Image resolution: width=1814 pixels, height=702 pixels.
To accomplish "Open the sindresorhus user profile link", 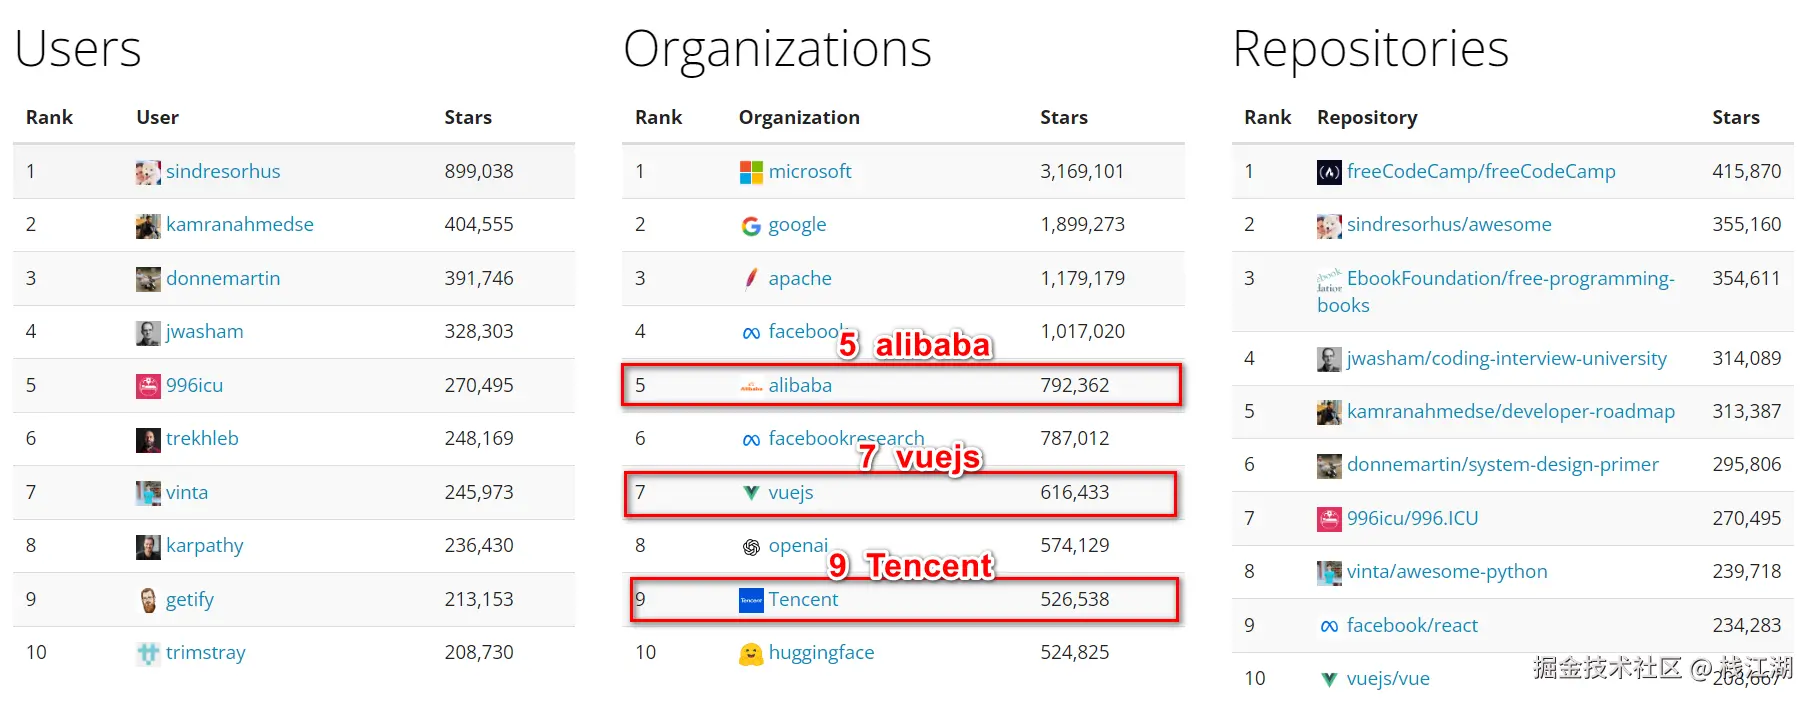I will [x=223, y=172].
